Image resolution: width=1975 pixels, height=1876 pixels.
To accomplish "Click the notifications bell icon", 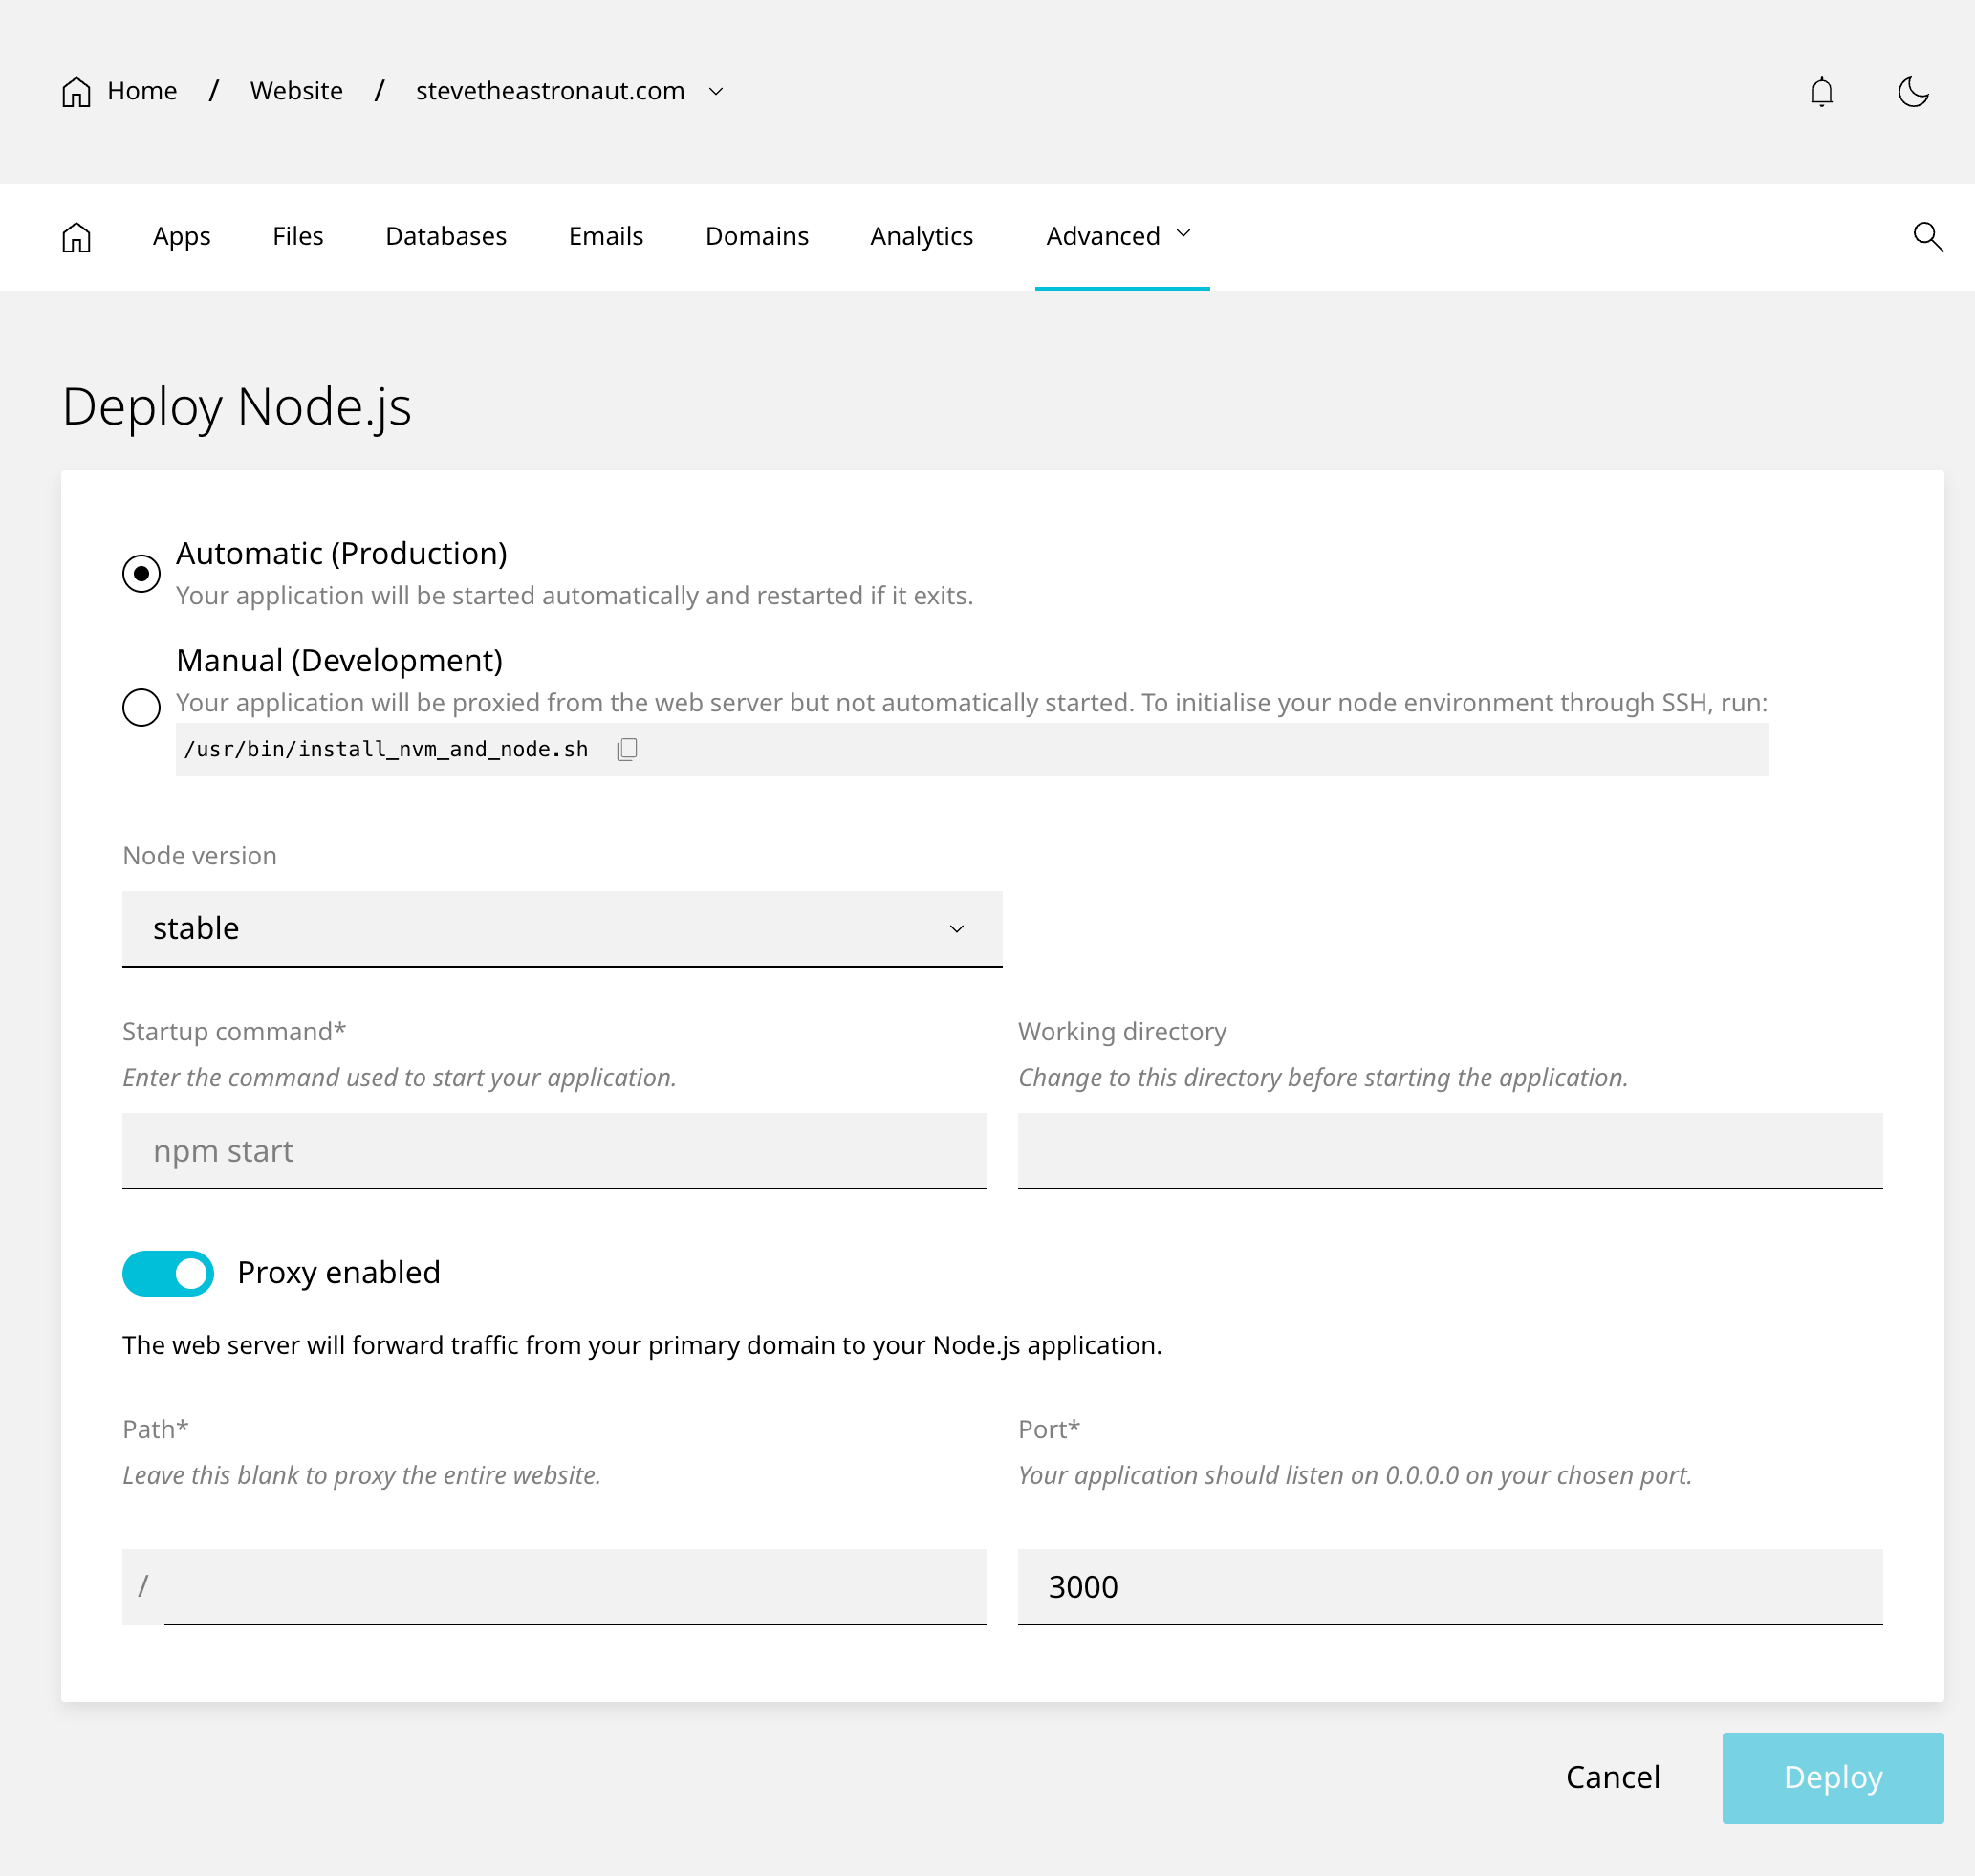I will tap(1821, 92).
